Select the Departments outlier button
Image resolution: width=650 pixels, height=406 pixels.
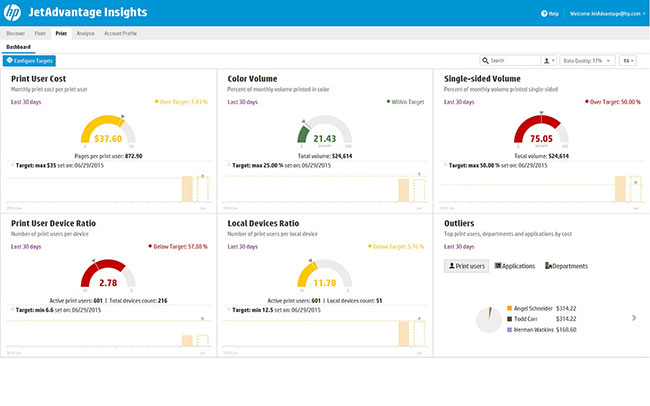(x=566, y=266)
